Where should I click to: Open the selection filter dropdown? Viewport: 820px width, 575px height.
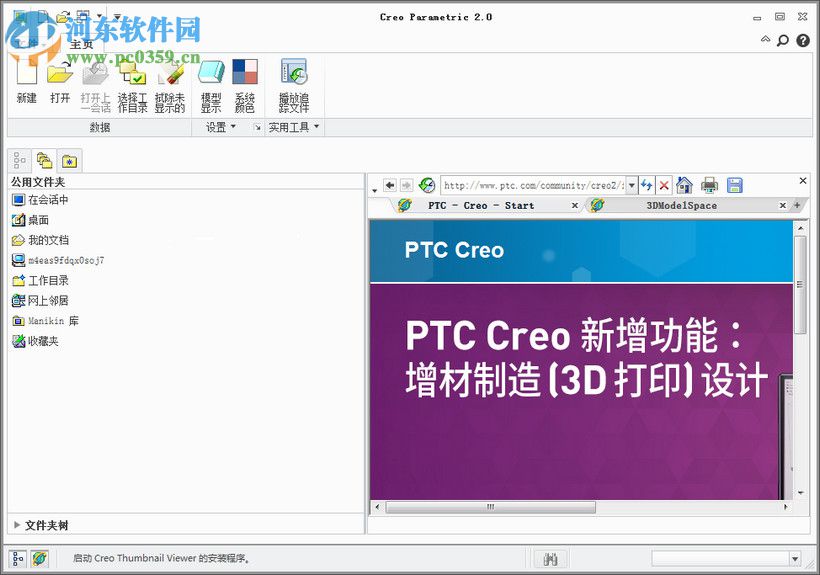pyautogui.click(x=795, y=559)
